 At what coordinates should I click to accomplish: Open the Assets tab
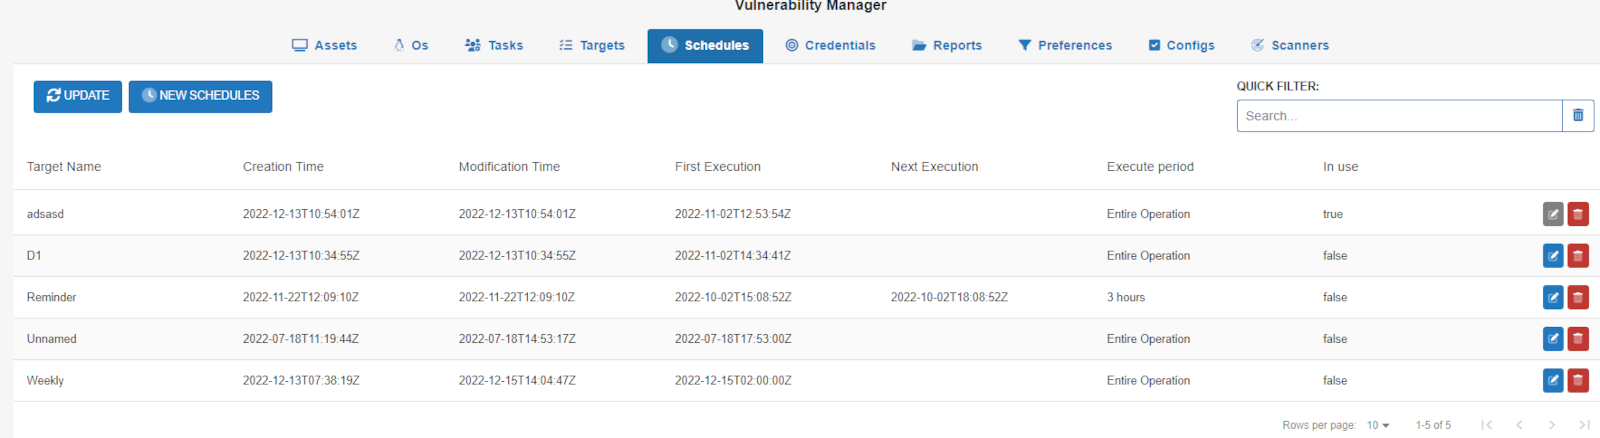[324, 45]
